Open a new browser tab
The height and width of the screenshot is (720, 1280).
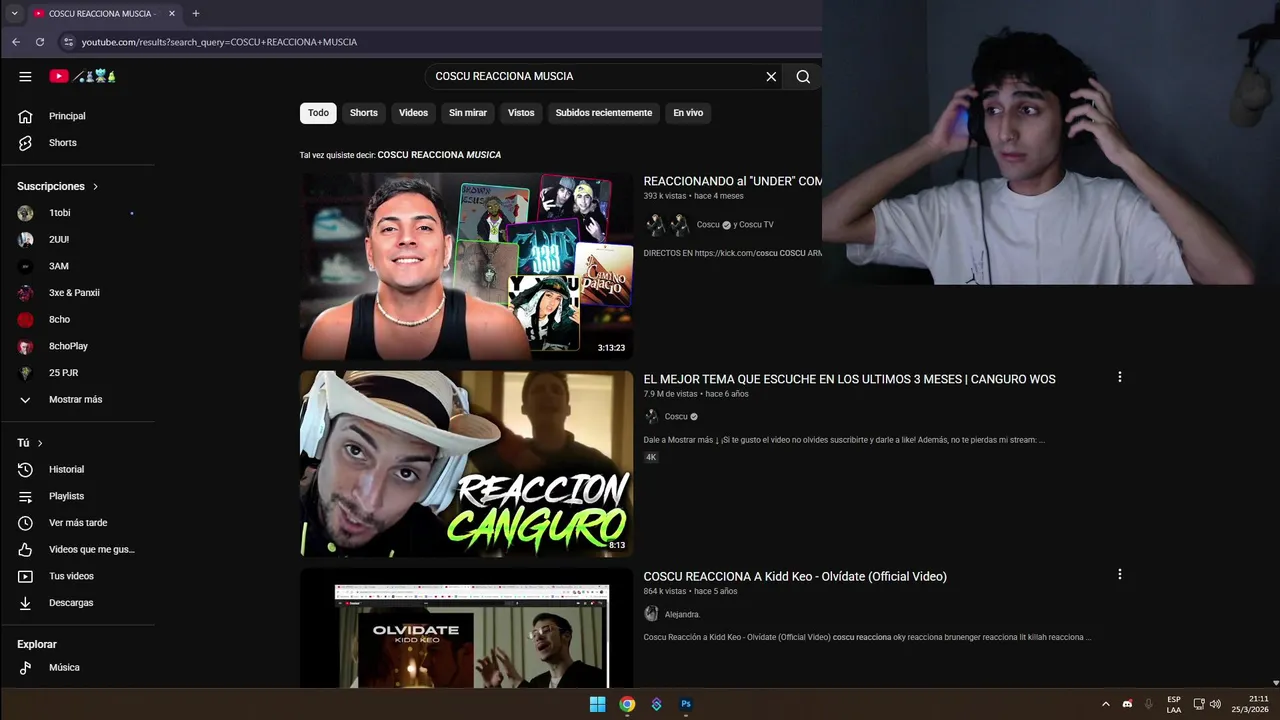tap(196, 13)
